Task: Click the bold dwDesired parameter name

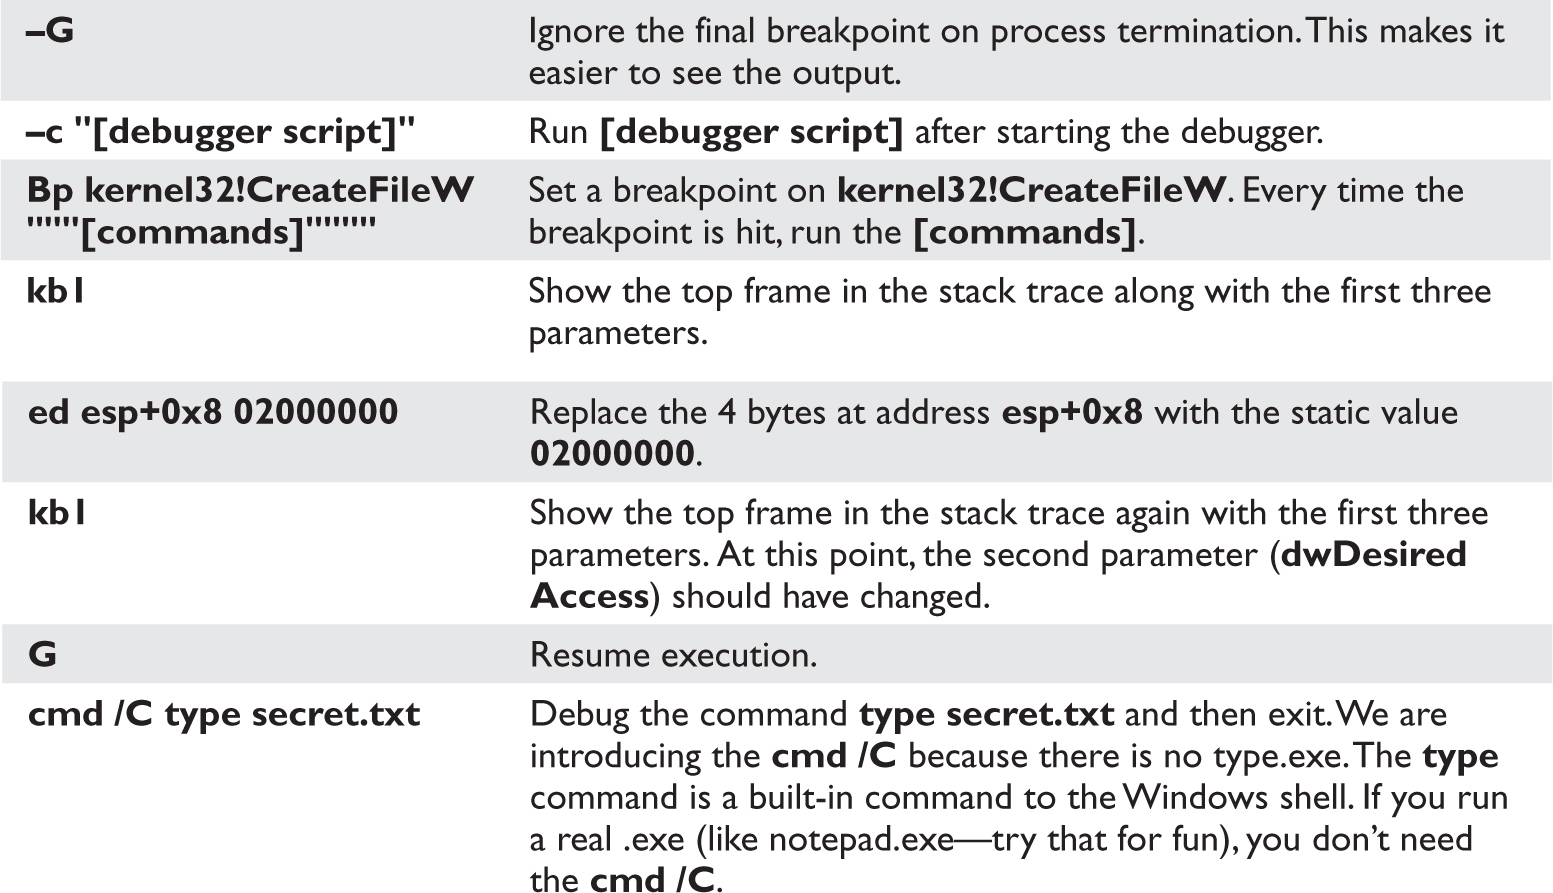Action: 1373,554
